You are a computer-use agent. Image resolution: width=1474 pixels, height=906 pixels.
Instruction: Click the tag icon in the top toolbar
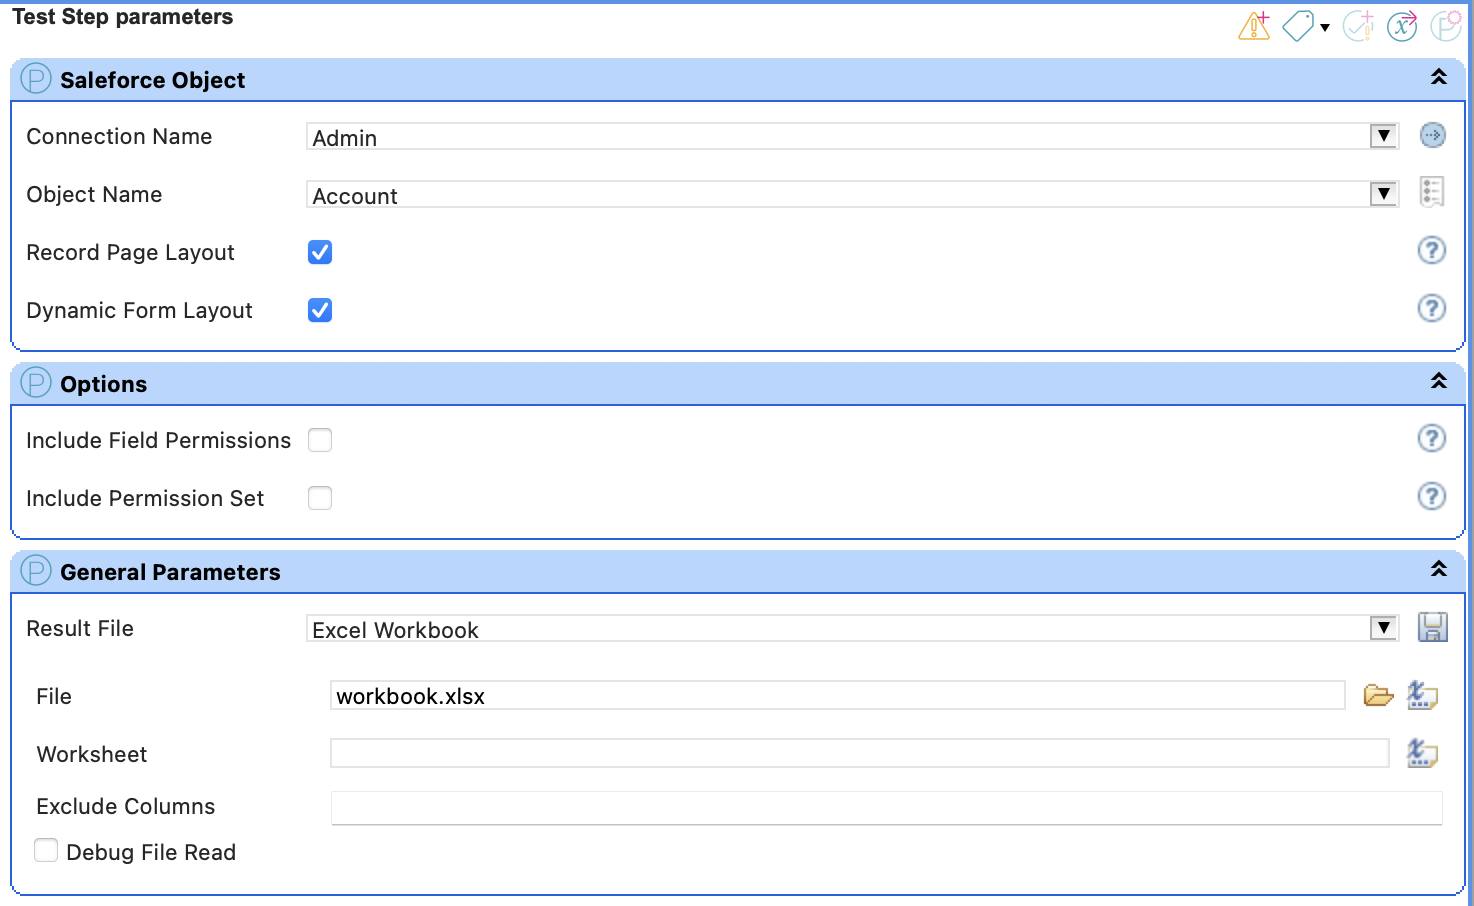pyautogui.click(x=1297, y=26)
